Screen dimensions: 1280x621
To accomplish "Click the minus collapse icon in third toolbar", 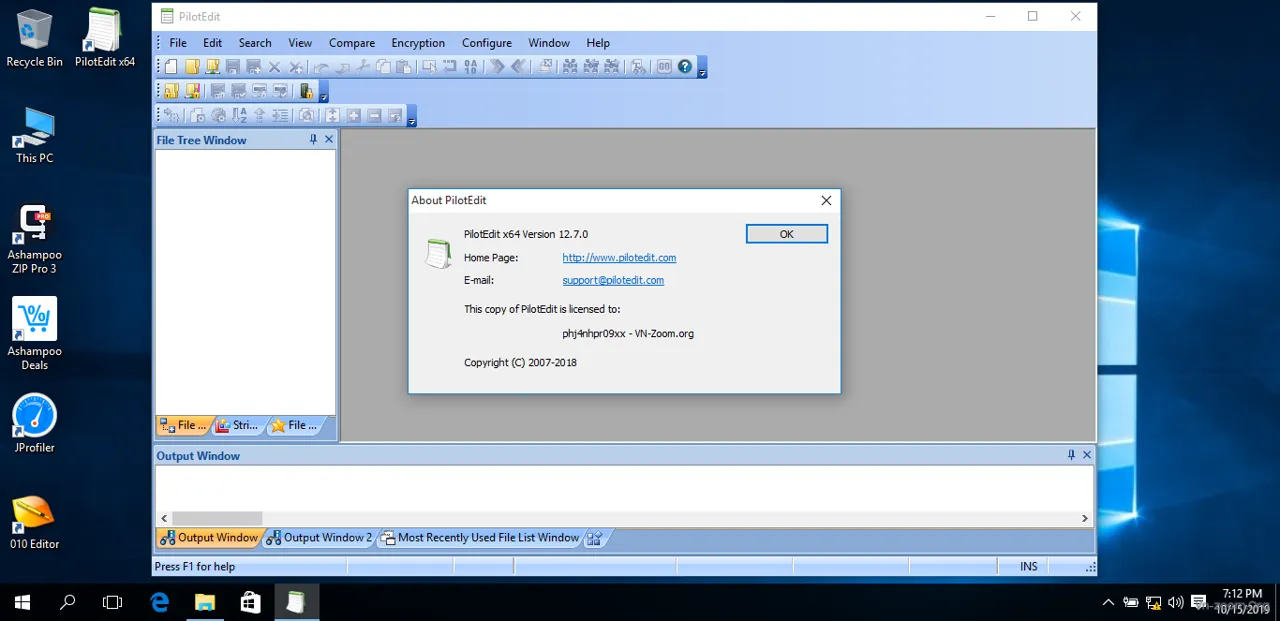I will [x=374, y=116].
